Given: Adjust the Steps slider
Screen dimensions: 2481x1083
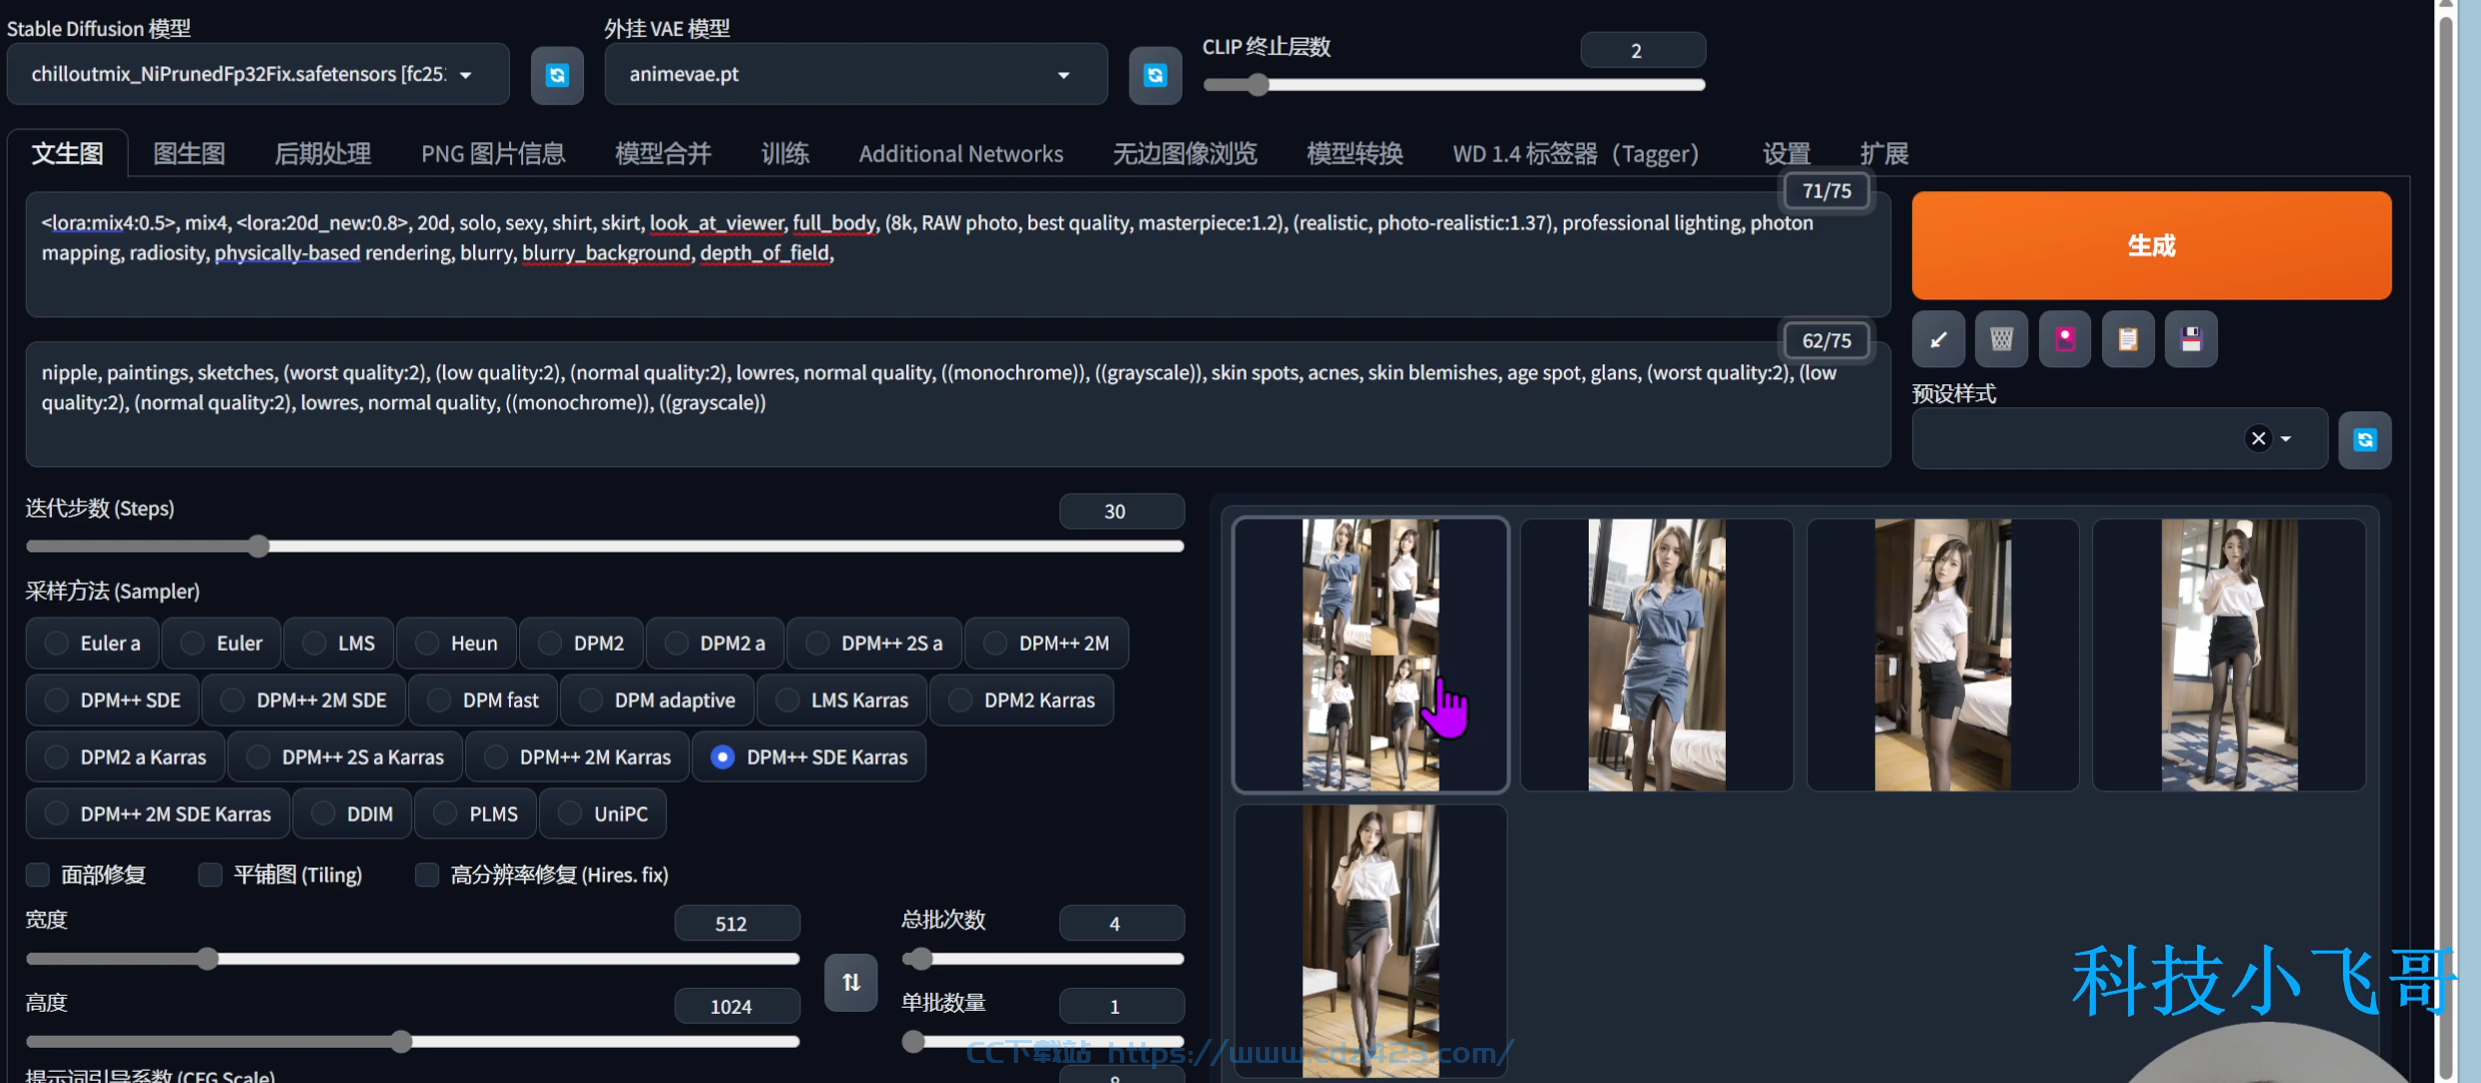Looking at the screenshot, I should [605, 546].
